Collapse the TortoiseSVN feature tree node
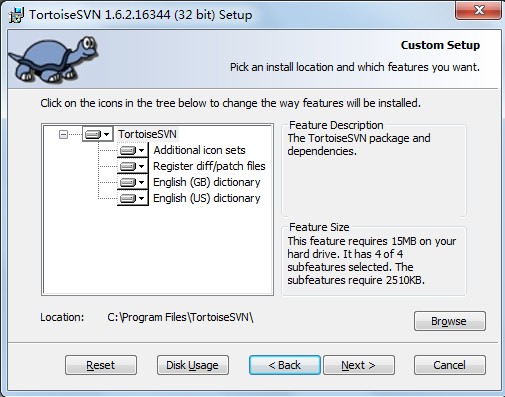Image resolution: width=505 pixels, height=397 pixels. pos(63,134)
